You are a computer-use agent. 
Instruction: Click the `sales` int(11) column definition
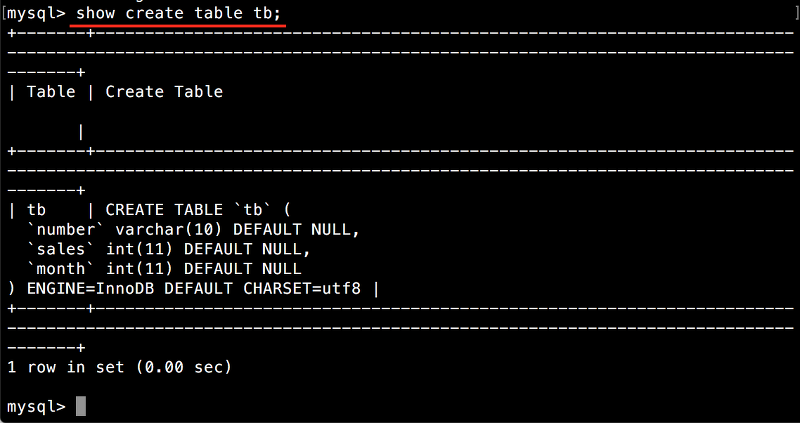[169, 249]
